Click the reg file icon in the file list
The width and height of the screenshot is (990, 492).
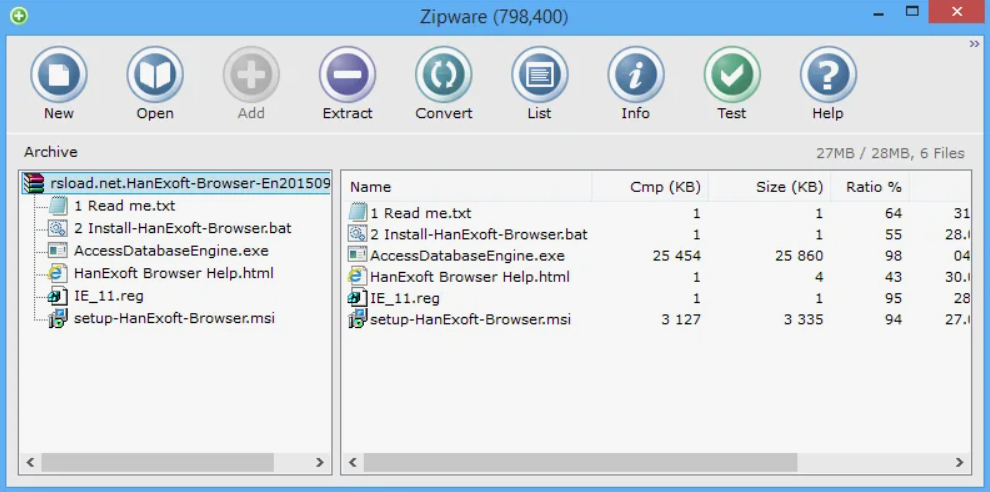coord(357,297)
